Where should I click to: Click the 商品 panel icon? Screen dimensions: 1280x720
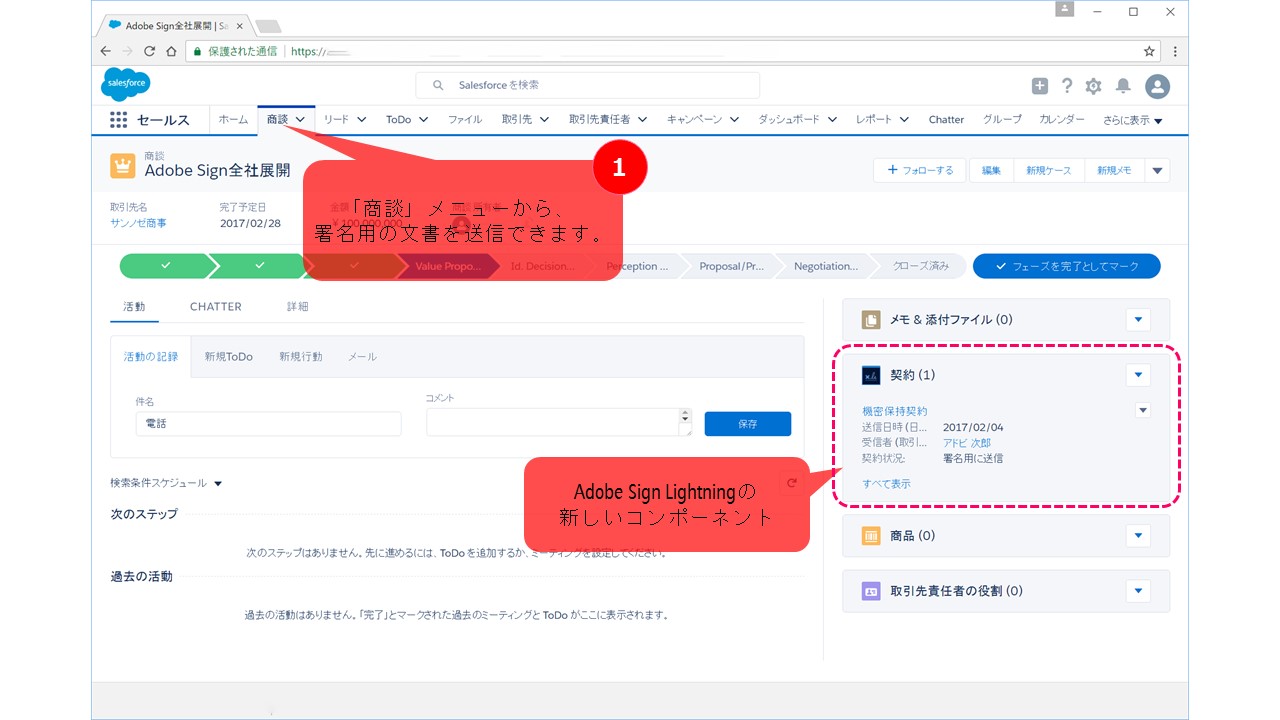click(x=871, y=536)
